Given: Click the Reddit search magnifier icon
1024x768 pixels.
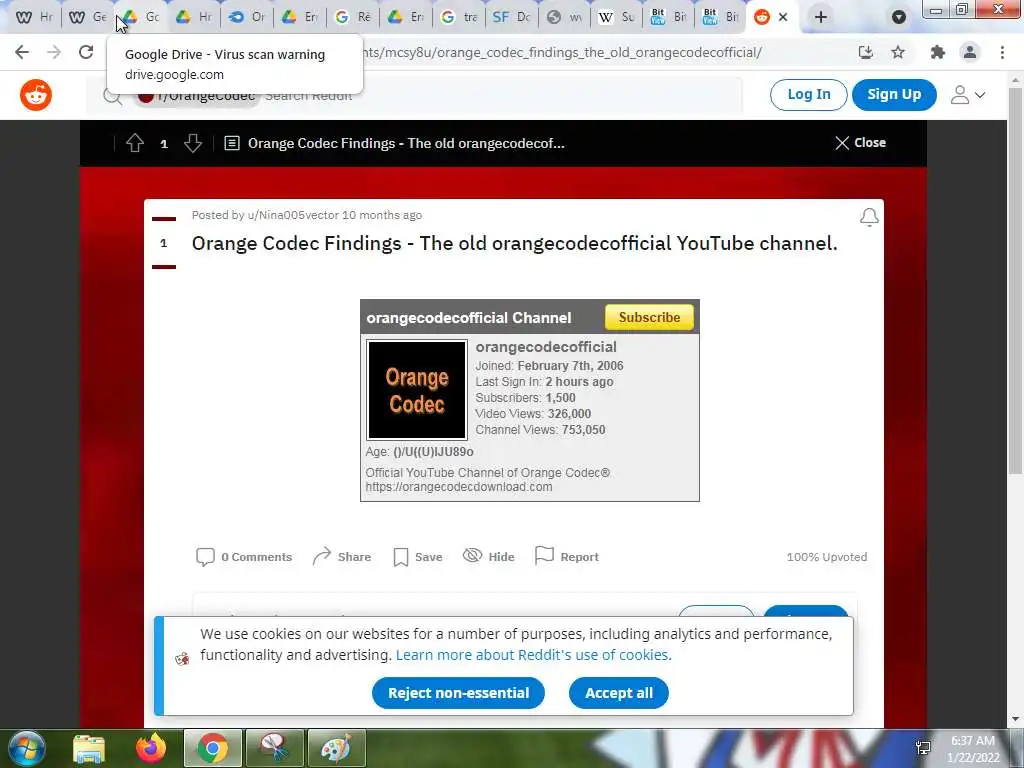Looking at the screenshot, I should click(x=112, y=97).
